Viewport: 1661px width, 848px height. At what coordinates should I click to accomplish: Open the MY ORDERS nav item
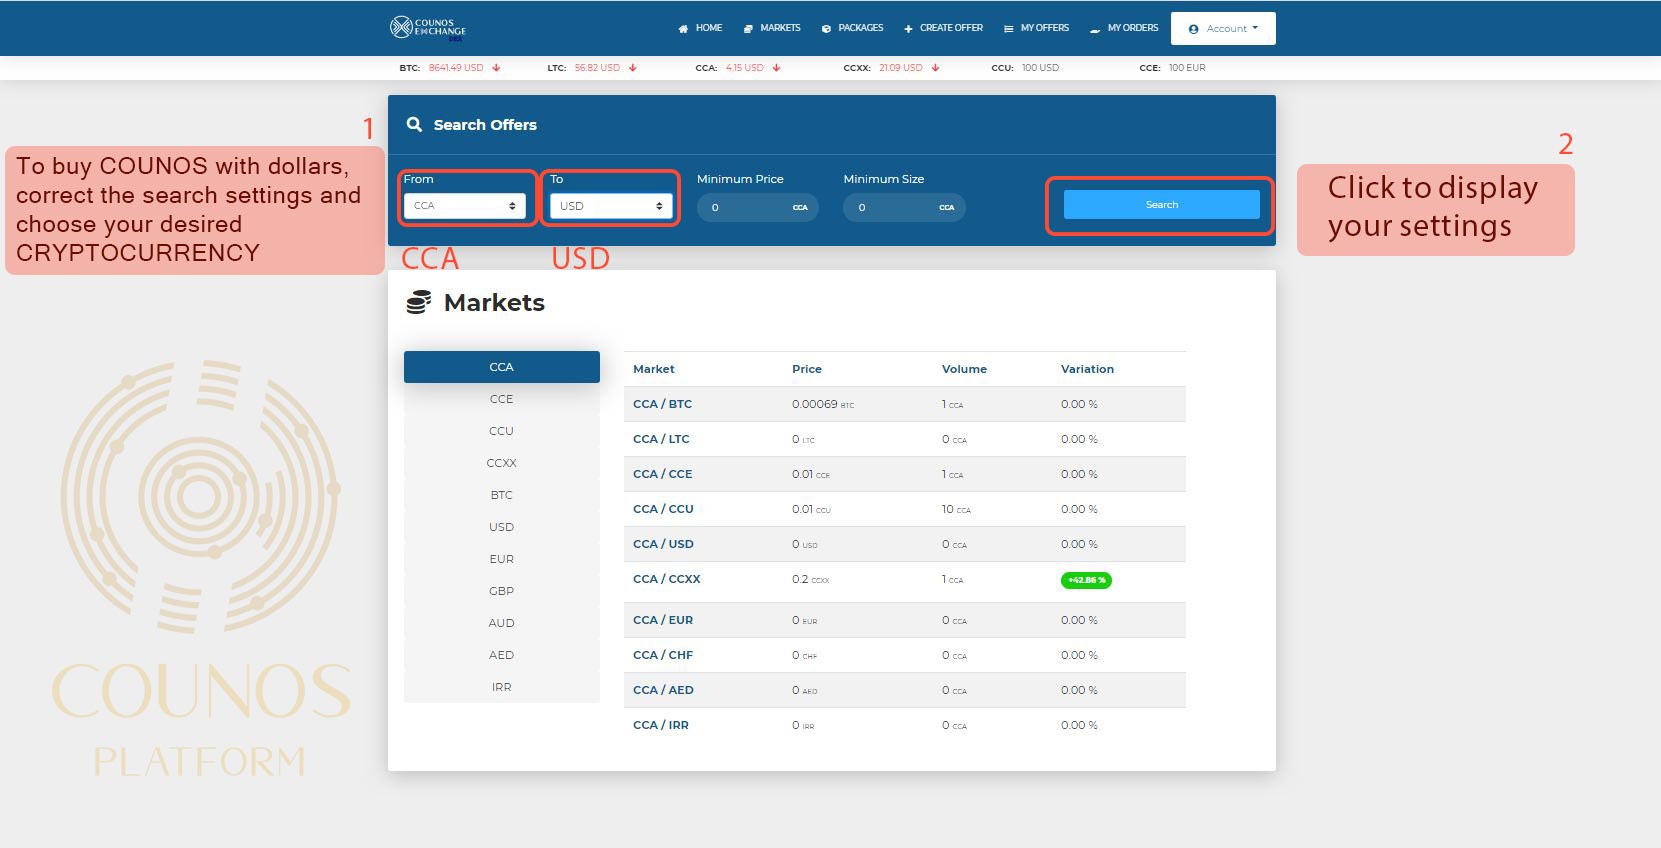tap(1124, 28)
